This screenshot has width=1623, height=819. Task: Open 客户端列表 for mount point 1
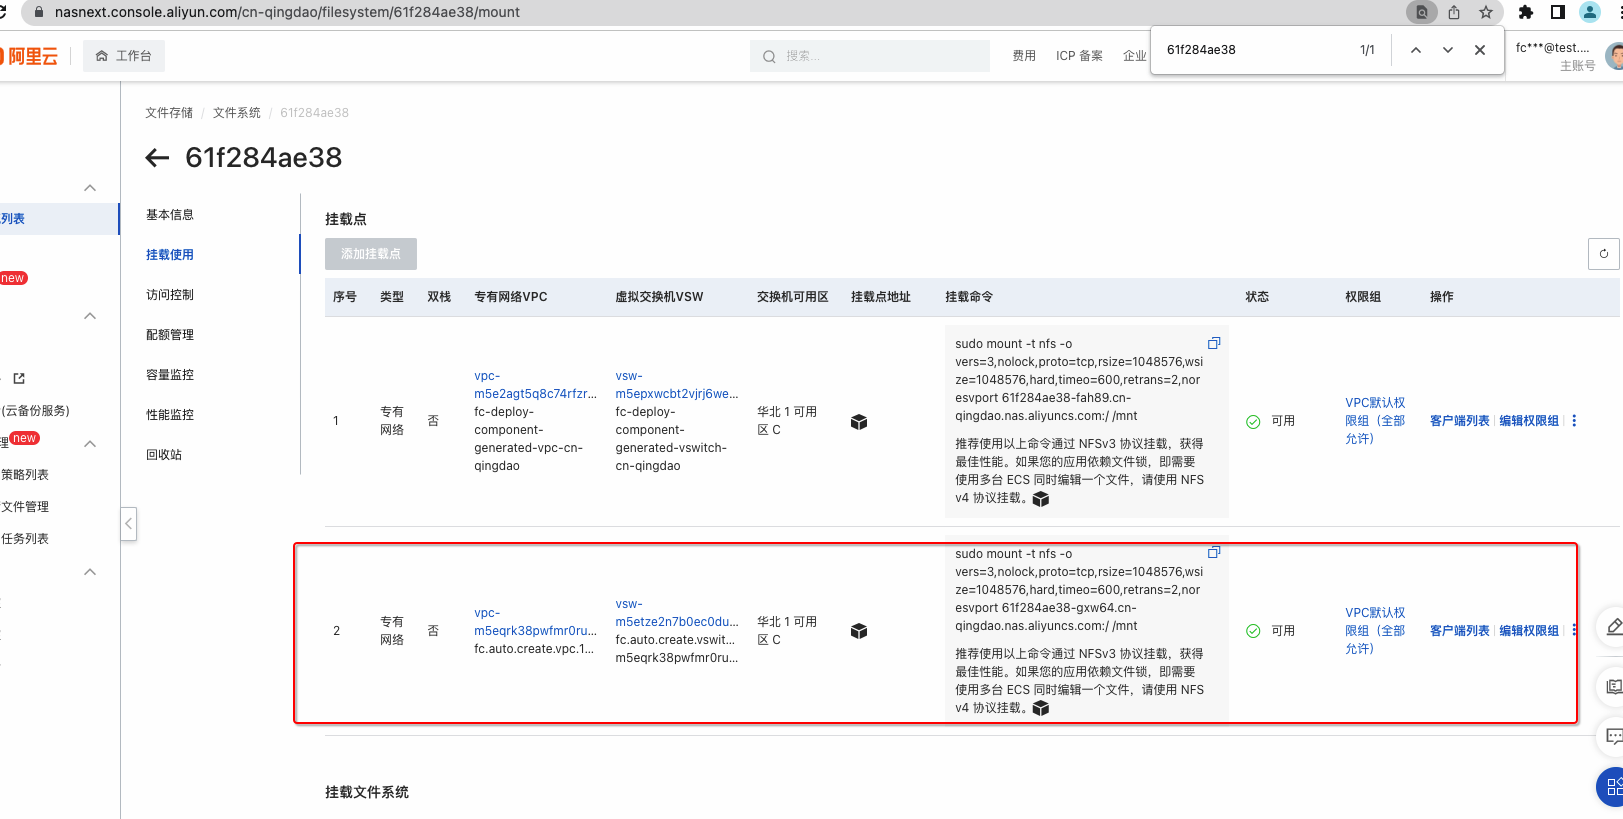[1459, 421]
